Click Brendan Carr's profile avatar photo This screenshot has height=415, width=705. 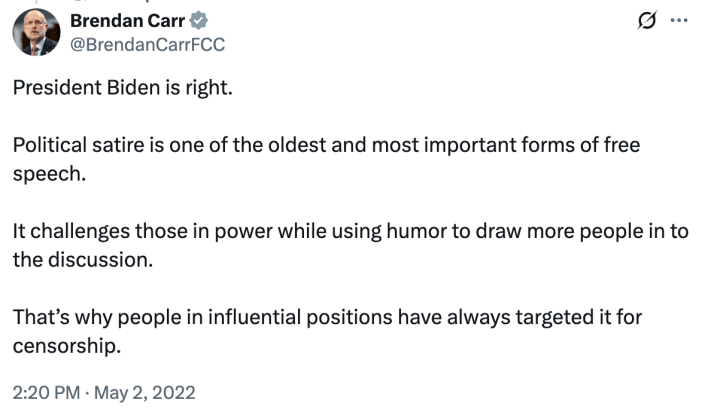click(x=36, y=32)
